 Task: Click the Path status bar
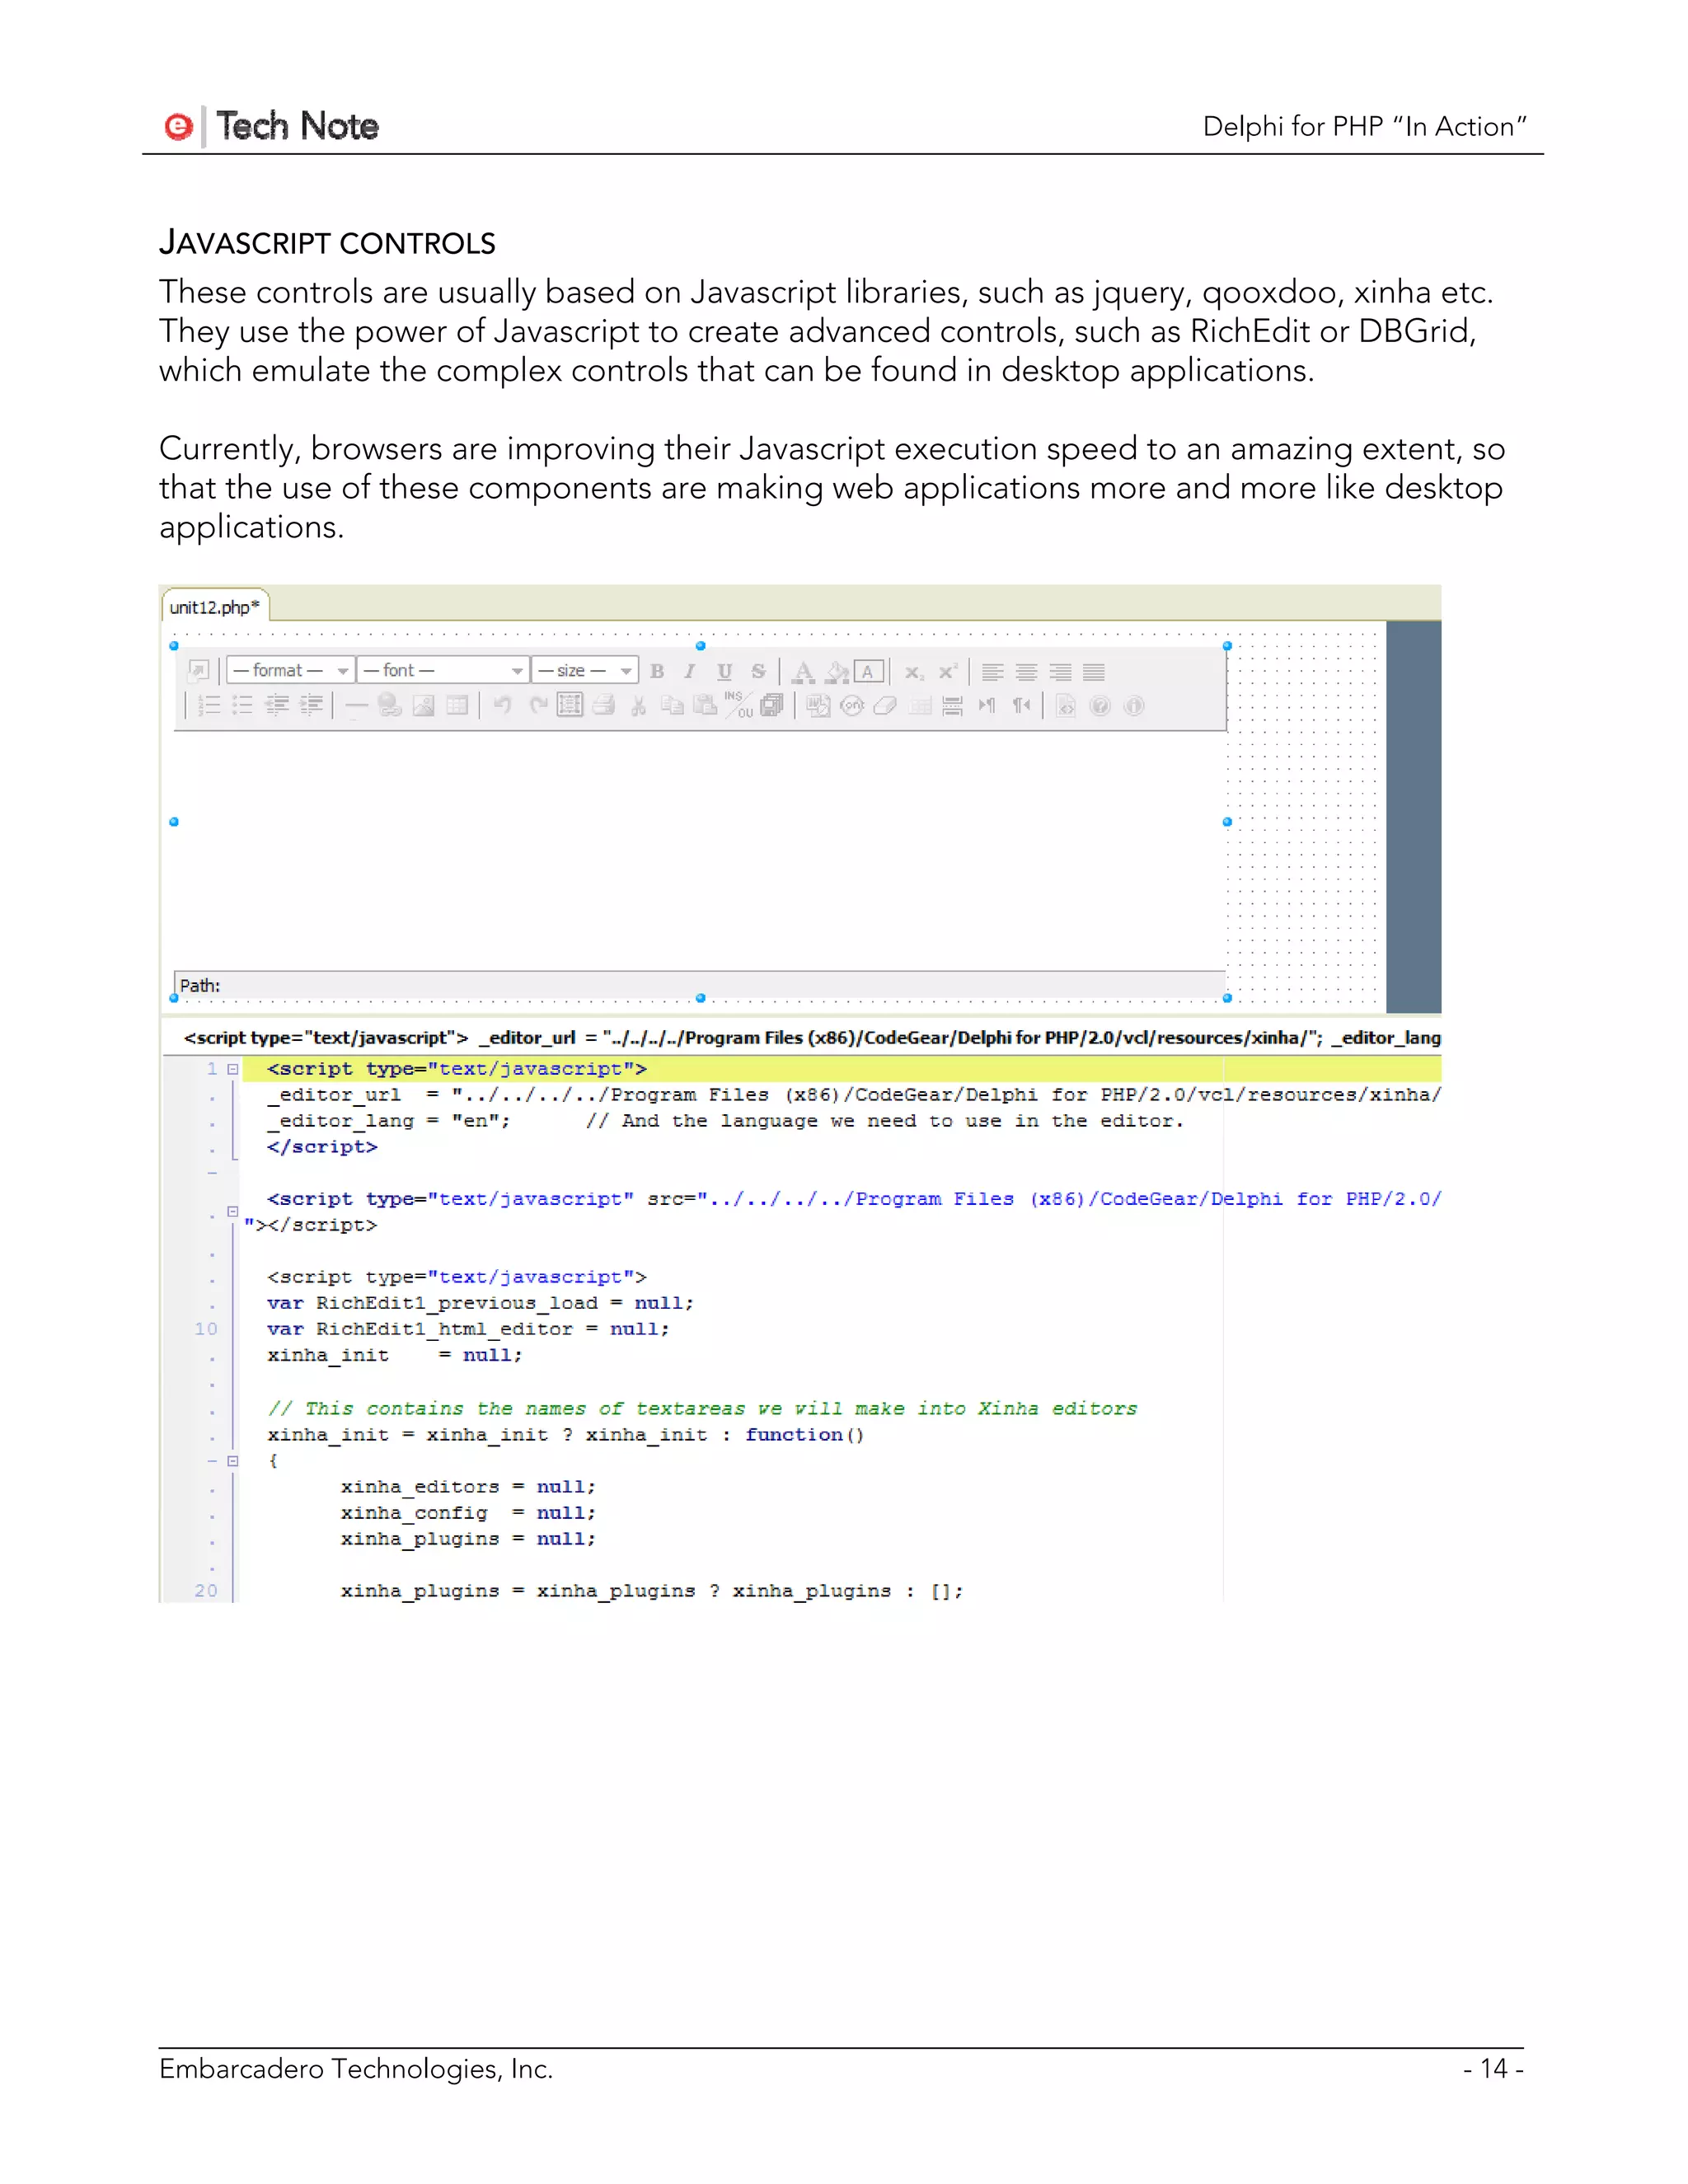tap(700, 985)
